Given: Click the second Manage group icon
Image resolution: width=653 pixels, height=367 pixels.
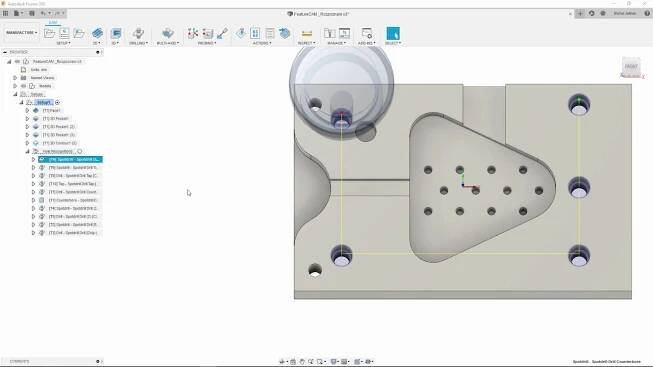Looking at the screenshot, I should pos(344,33).
